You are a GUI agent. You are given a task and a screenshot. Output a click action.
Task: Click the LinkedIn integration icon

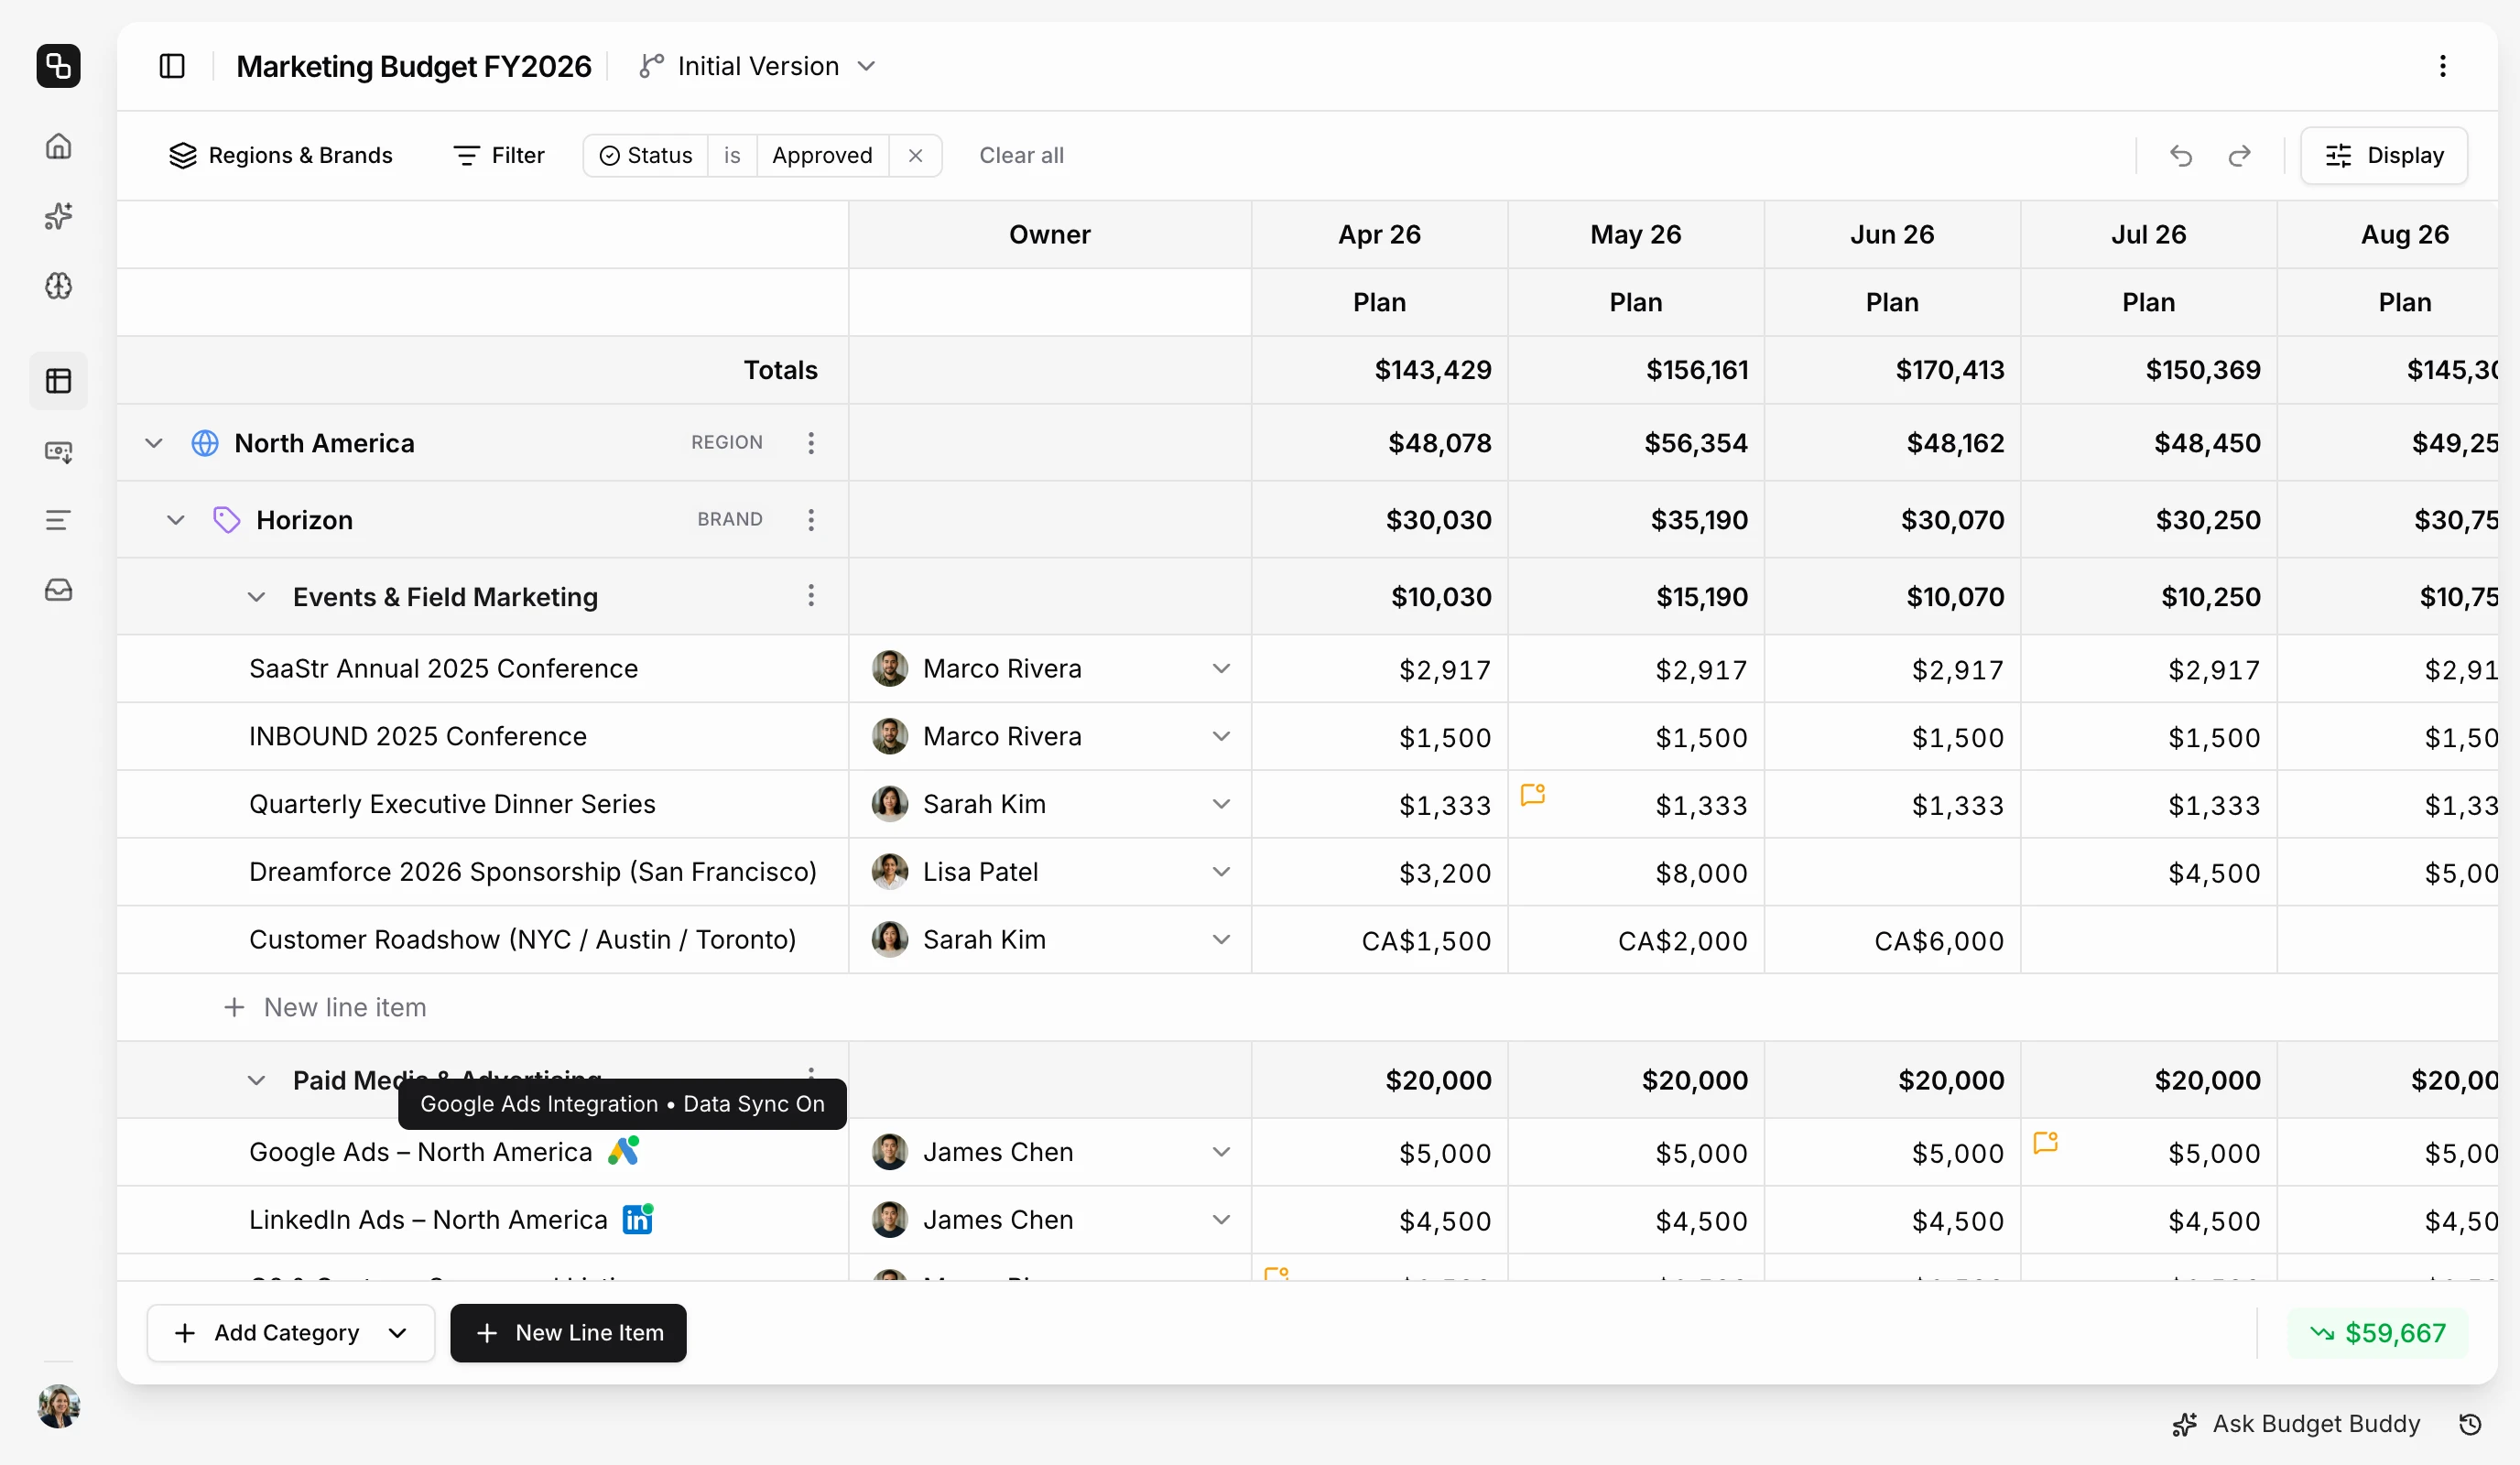tap(638, 1219)
